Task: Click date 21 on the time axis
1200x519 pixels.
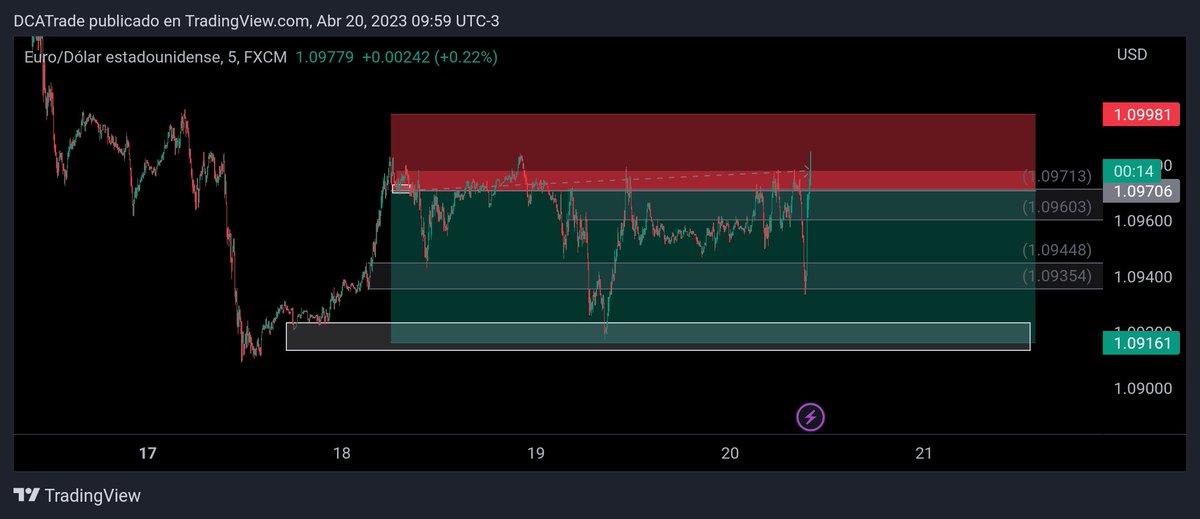Action: point(924,454)
